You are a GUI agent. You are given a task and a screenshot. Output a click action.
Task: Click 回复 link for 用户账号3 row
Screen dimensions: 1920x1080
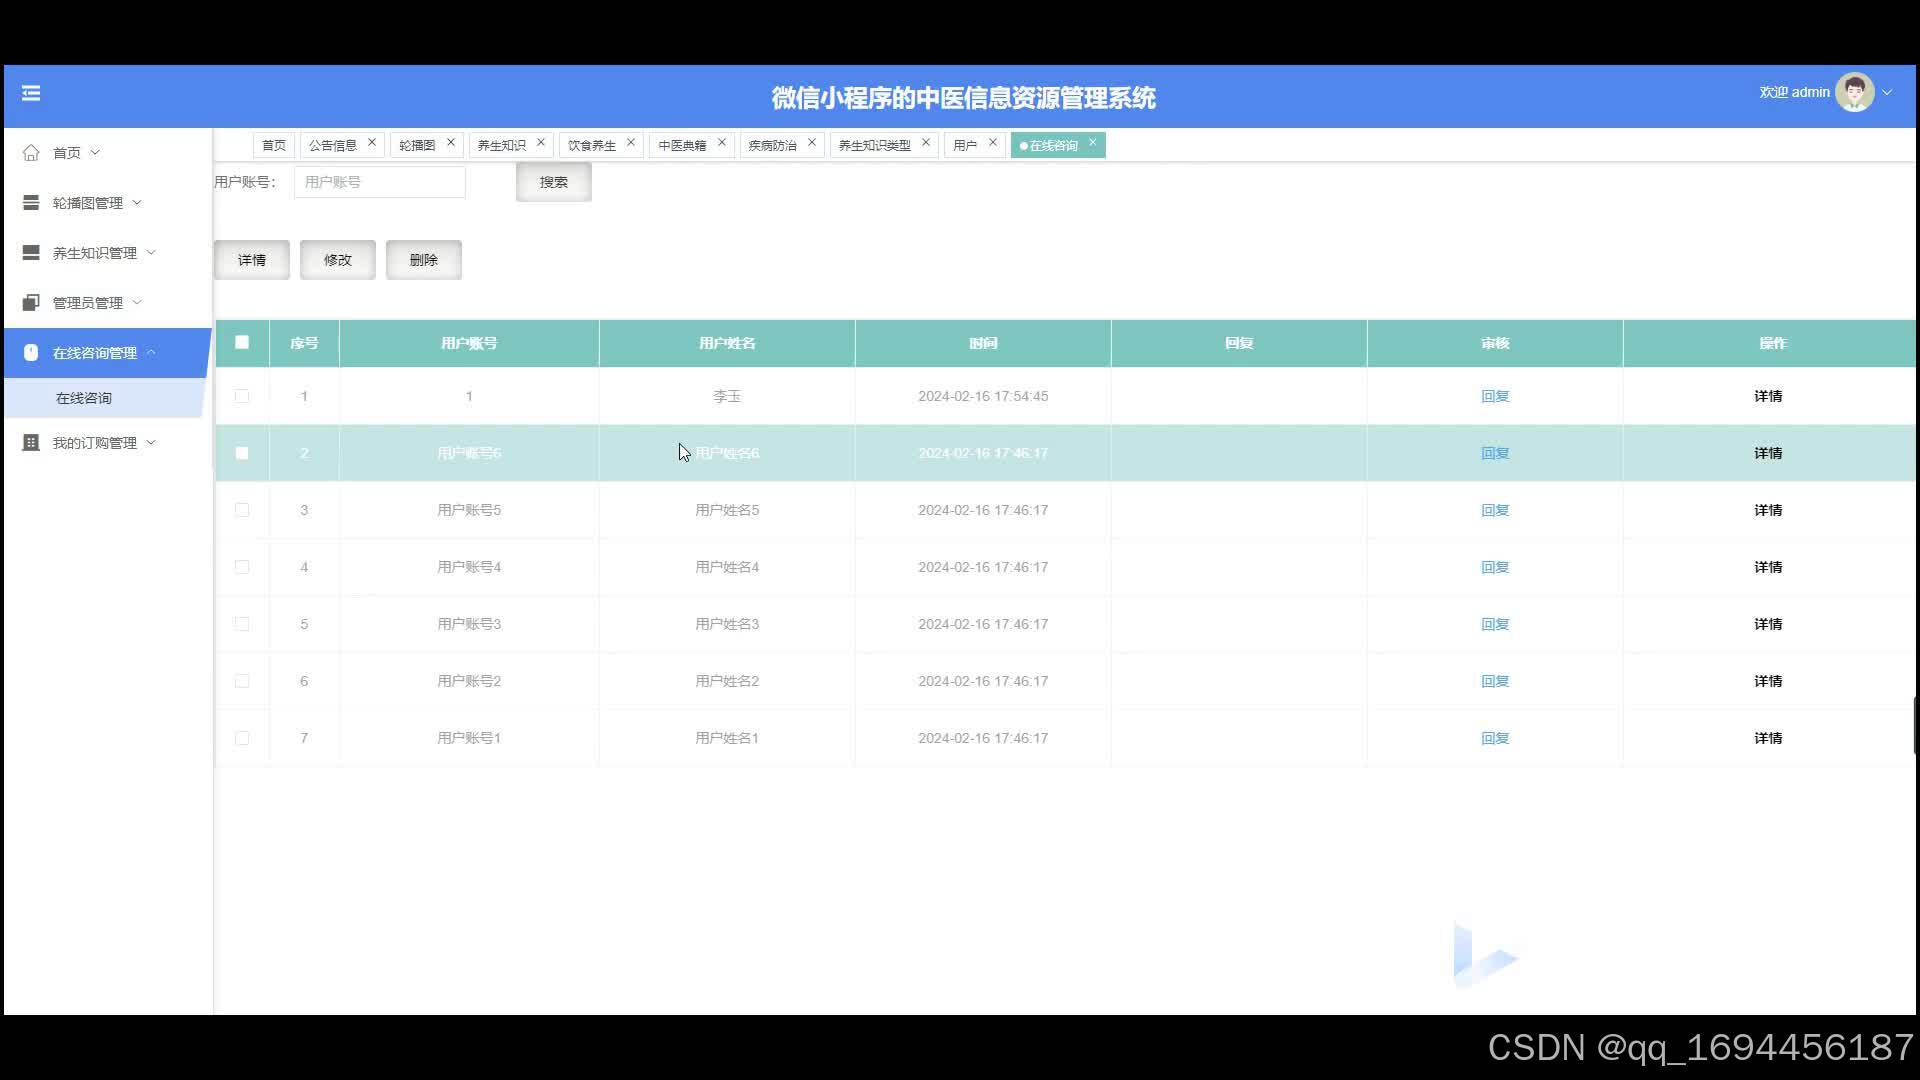click(1494, 625)
